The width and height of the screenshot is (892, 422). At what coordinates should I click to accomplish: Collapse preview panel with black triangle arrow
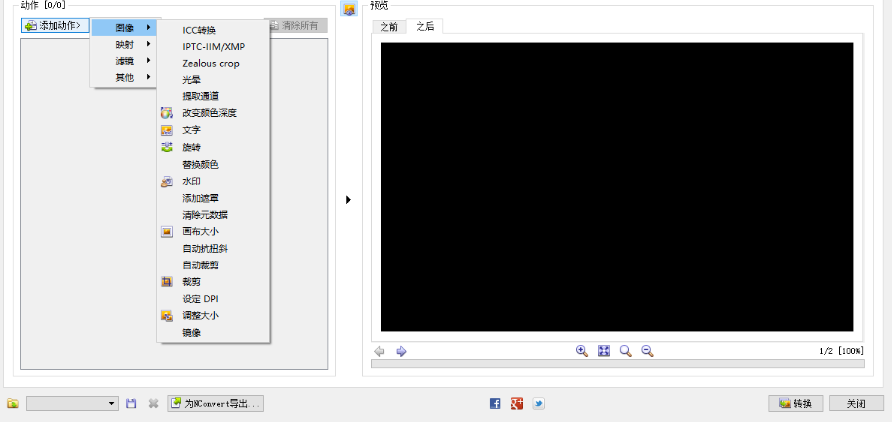[348, 200]
